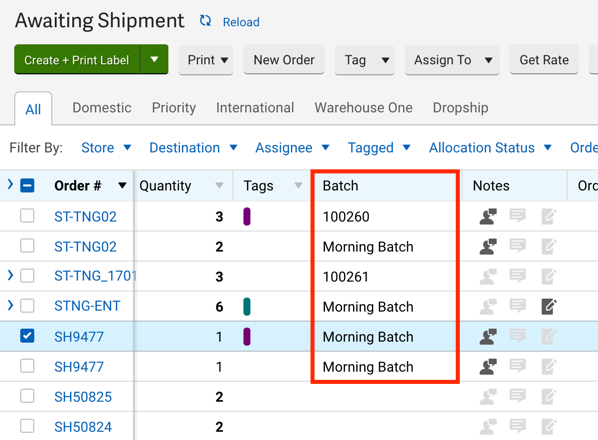Click the person notes icon on second ST-TNG02 row
This screenshot has width=598, height=440.
click(x=488, y=247)
